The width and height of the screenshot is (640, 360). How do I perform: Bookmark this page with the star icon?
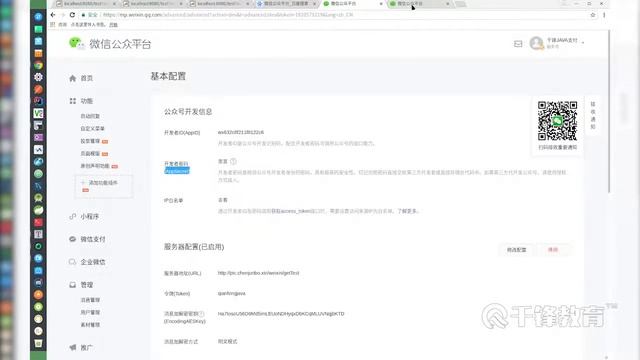[x=593, y=15]
